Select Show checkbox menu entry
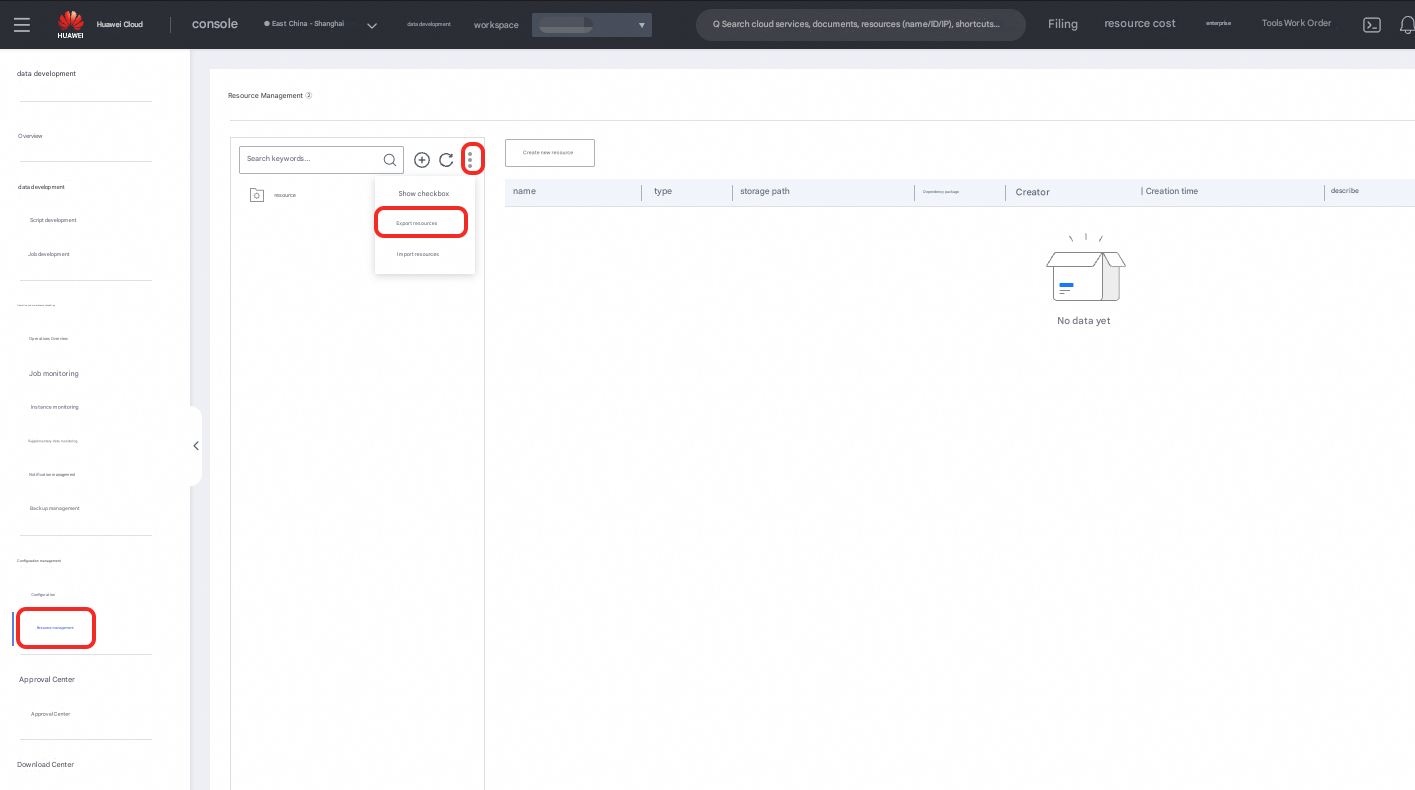The height and width of the screenshot is (790, 1415). pyautogui.click(x=424, y=194)
